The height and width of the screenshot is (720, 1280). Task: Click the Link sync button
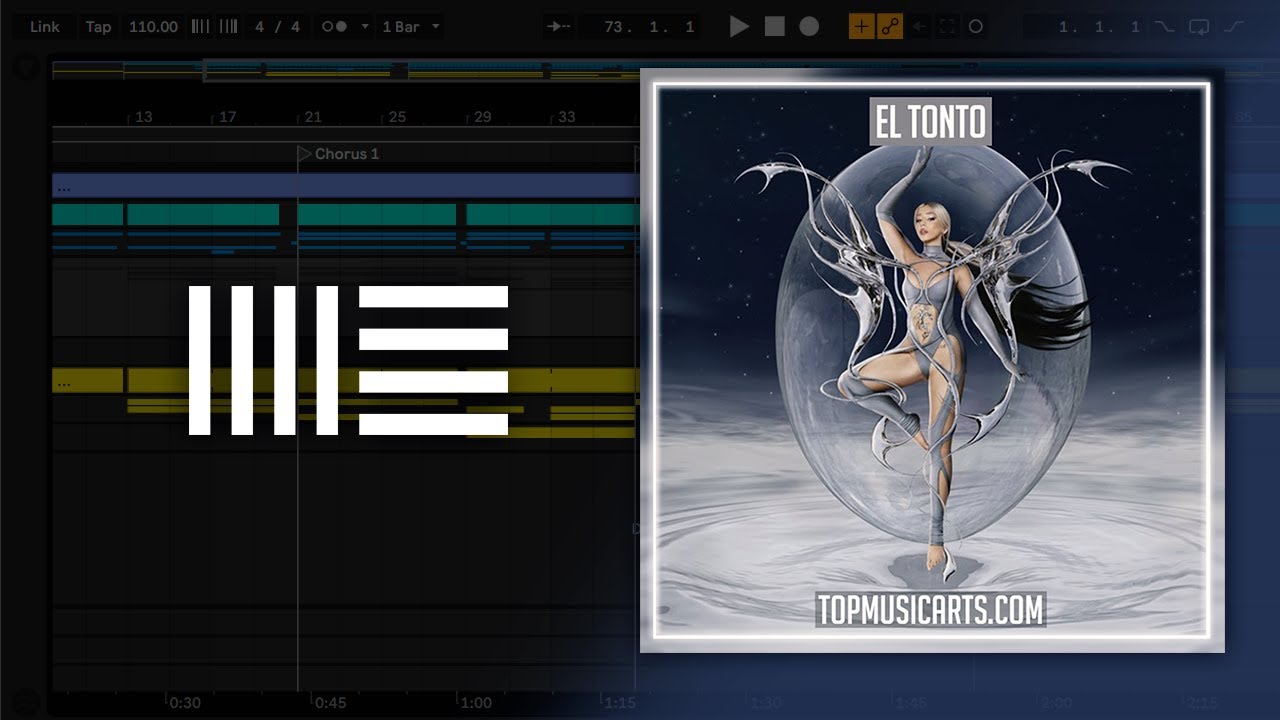pyautogui.click(x=45, y=27)
